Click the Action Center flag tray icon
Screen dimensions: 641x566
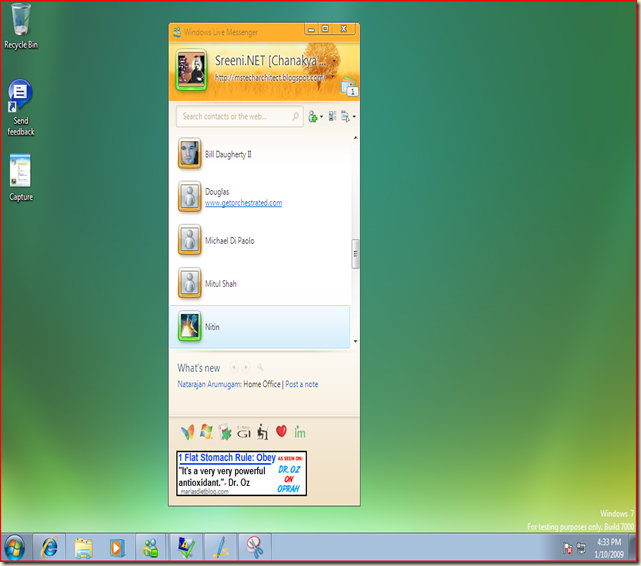(x=568, y=548)
